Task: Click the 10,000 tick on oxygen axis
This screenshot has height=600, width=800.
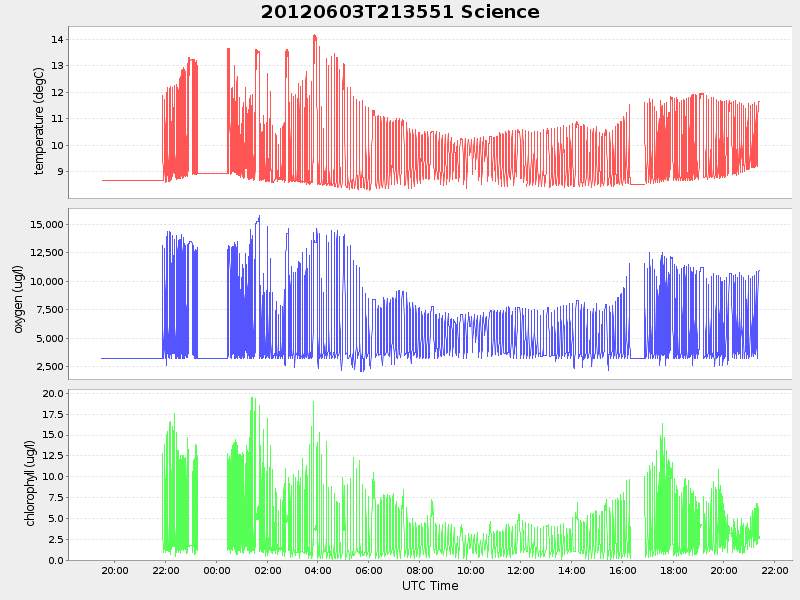Action: click(x=47, y=282)
